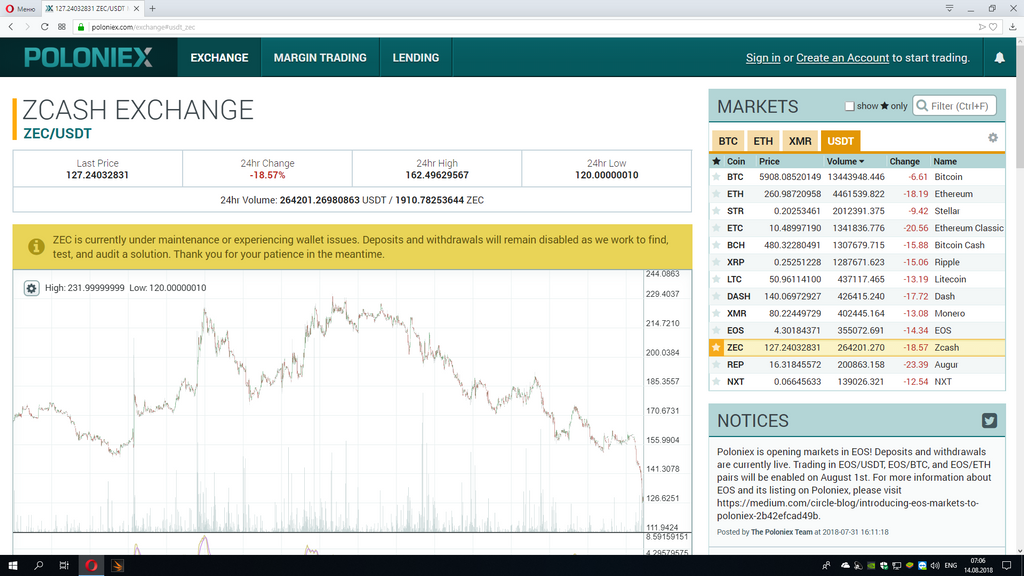Screen dimensions: 1024x576
Task: Star the REP market row
Action: pos(716,364)
